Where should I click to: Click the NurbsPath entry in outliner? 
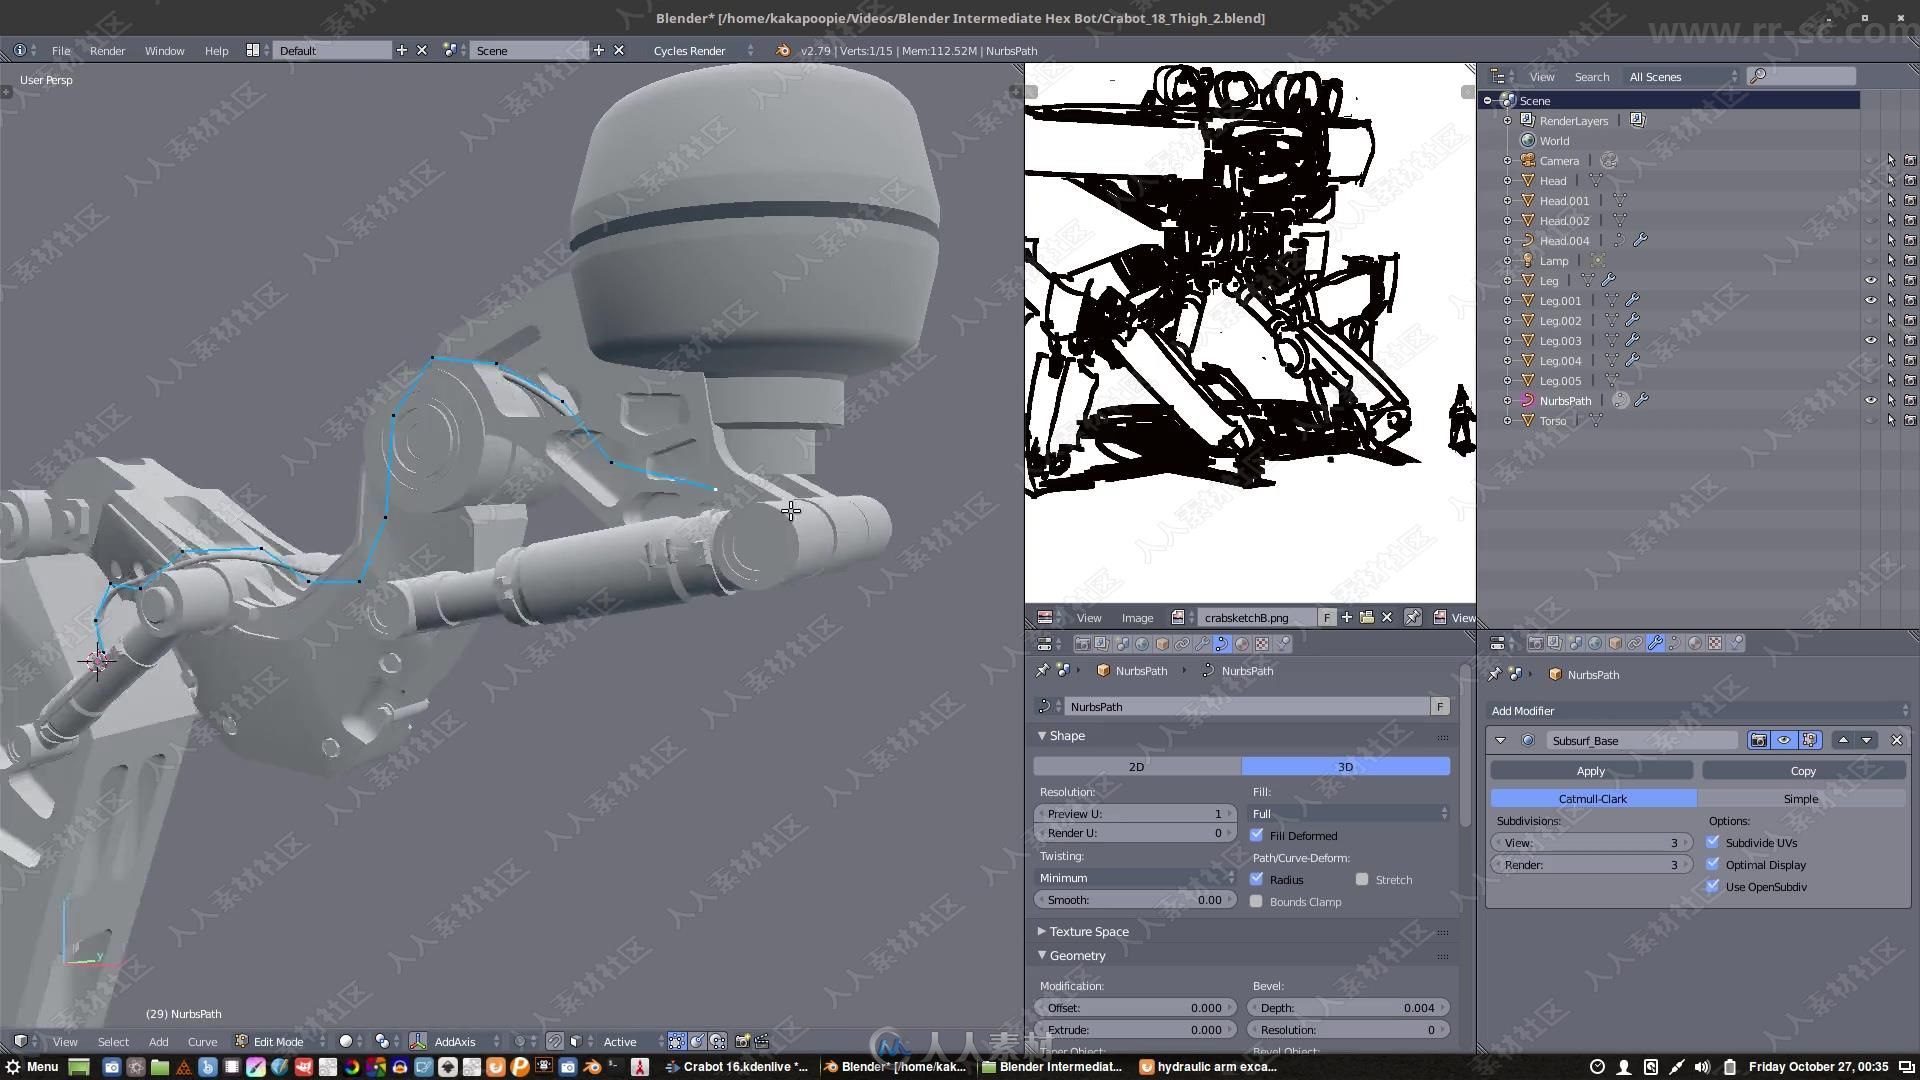pyautogui.click(x=1567, y=400)
